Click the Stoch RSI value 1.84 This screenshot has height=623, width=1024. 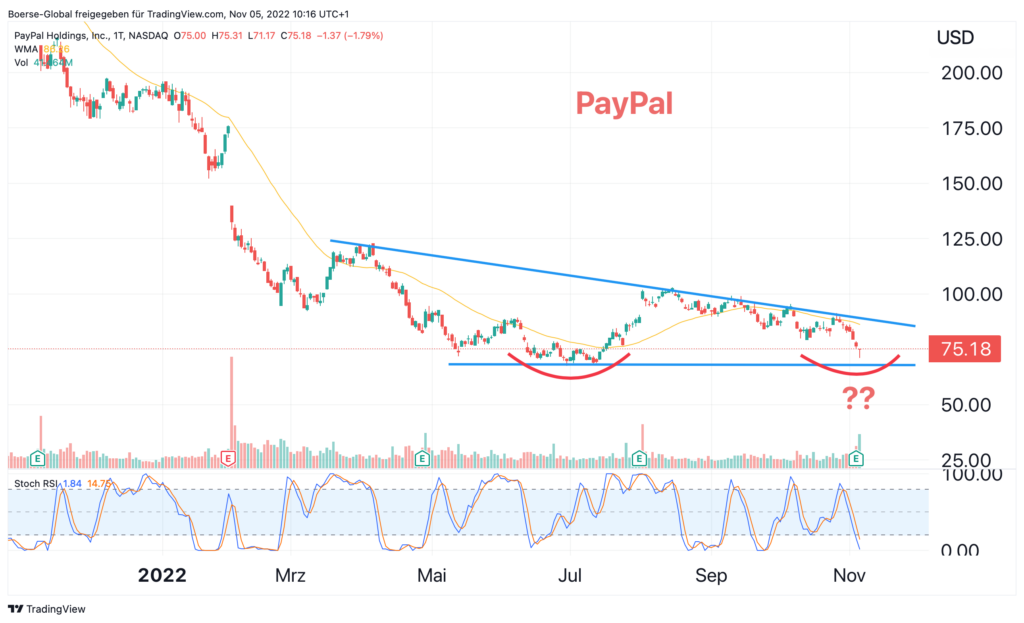[72, 484]
